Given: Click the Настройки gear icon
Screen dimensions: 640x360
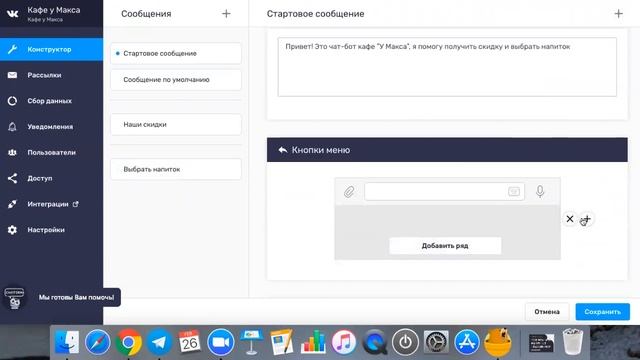Looking at the screenshot, I should pyautogui.click(x=12, y=230).
